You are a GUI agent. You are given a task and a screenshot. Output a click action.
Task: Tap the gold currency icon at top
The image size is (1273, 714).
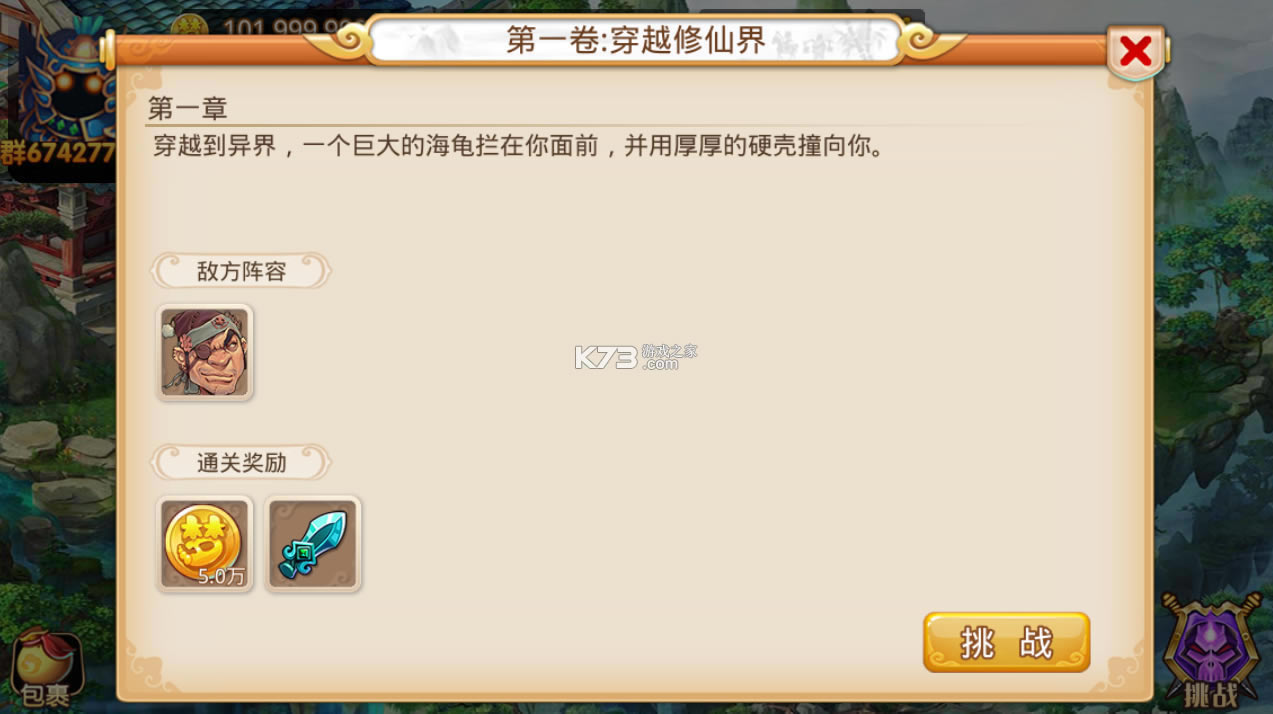point(190,28)
